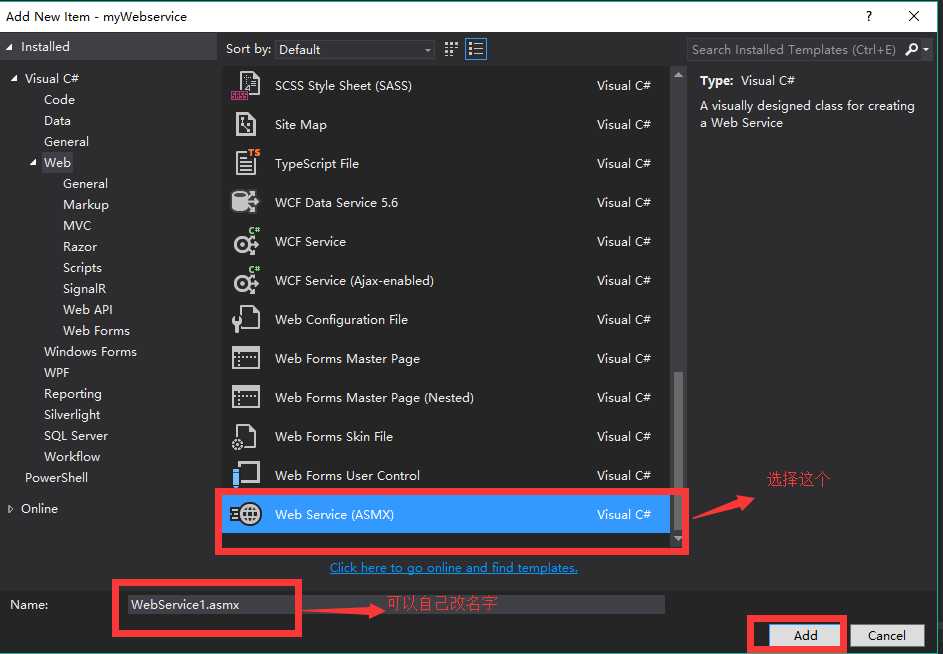Screen dimensions: 943x654
Task: Close the Add New Item dialog
Action: 914,16
